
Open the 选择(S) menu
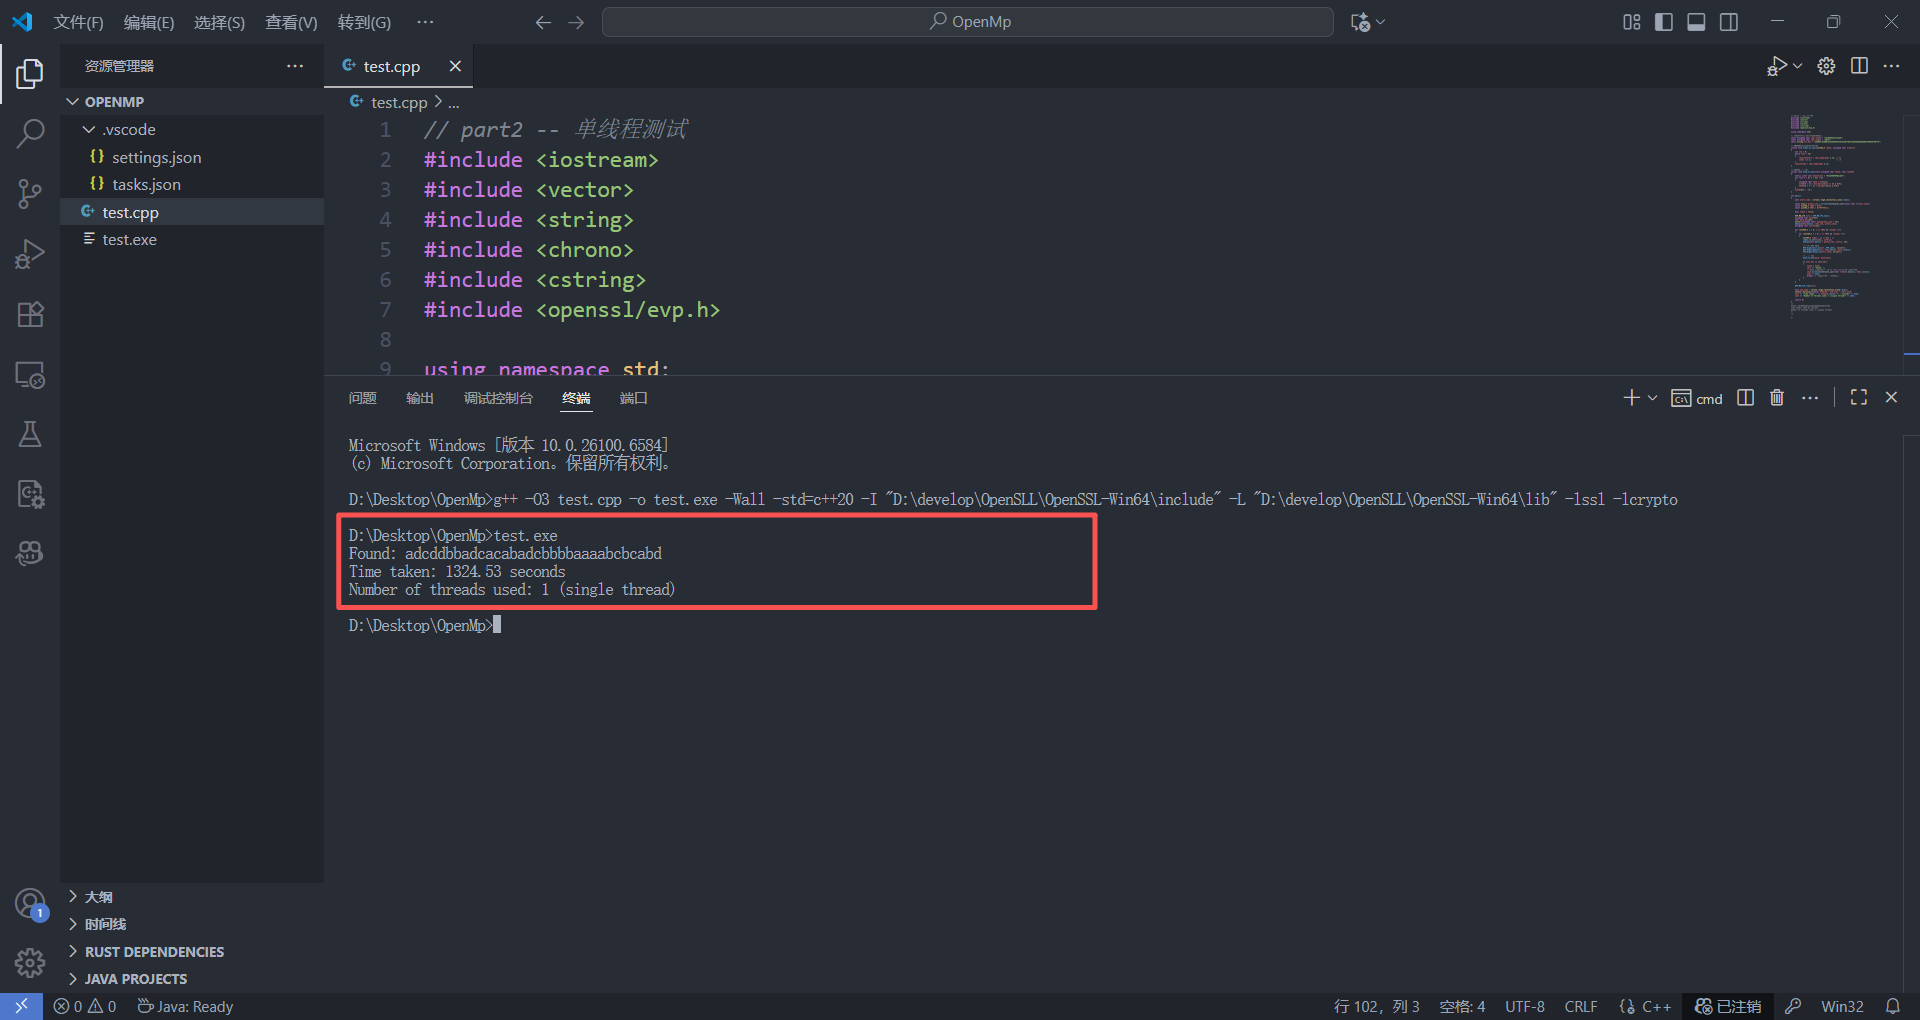pyautogui.click(x=219, y=22)
